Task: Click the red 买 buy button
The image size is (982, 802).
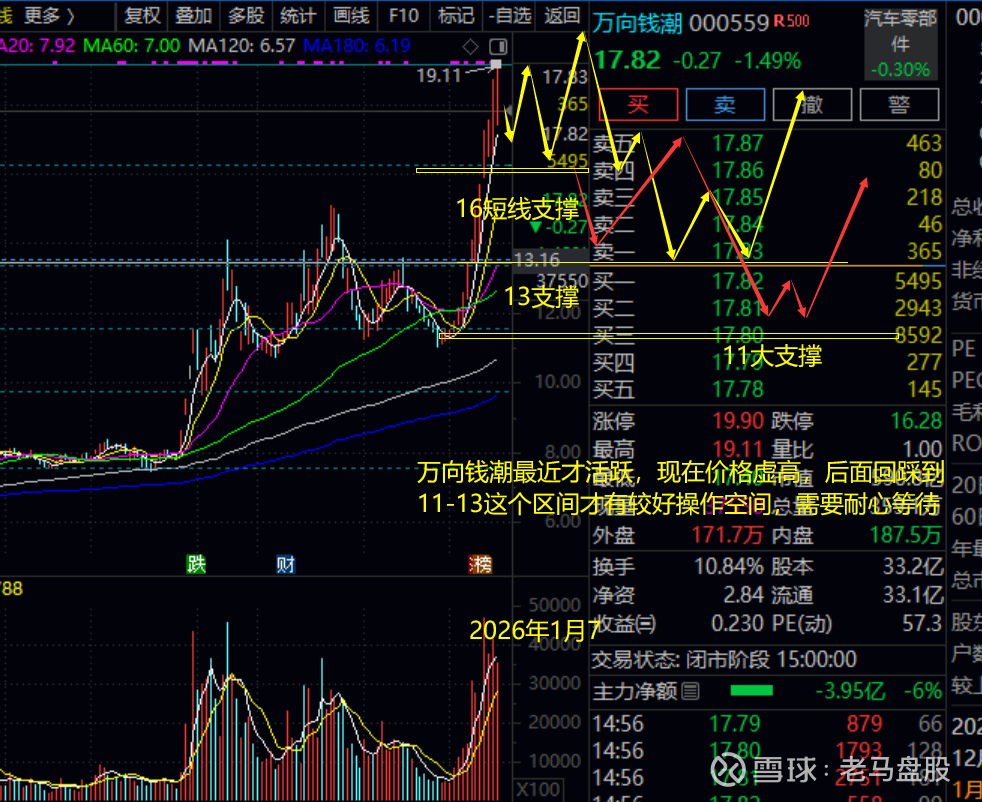Action: (638, 104)
